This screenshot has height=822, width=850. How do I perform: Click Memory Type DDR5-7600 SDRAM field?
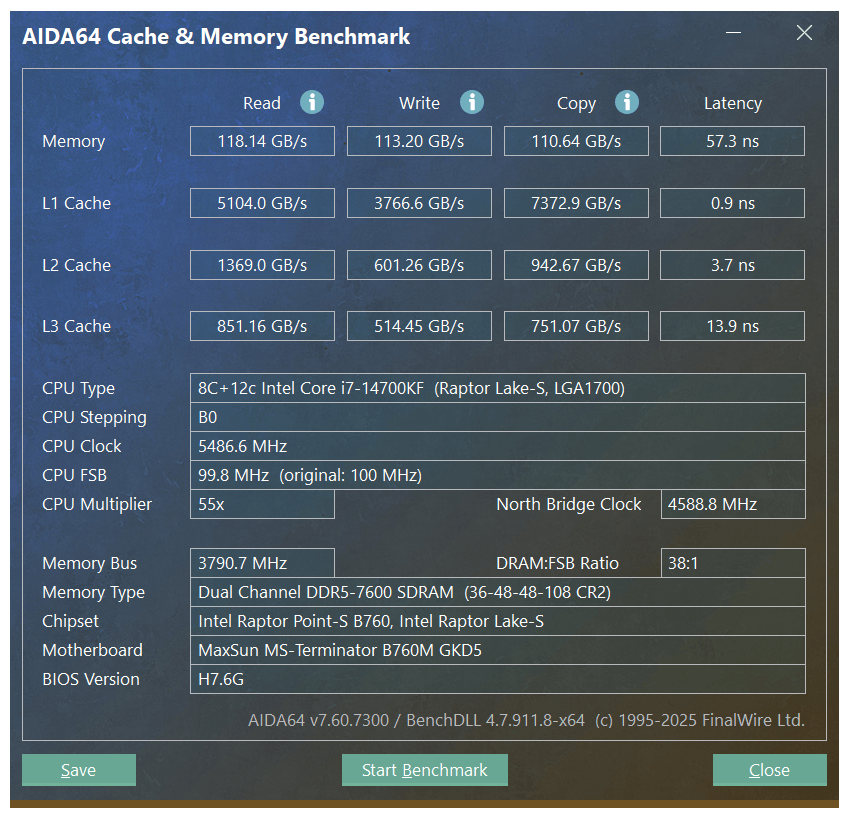[x=498, y=592]
